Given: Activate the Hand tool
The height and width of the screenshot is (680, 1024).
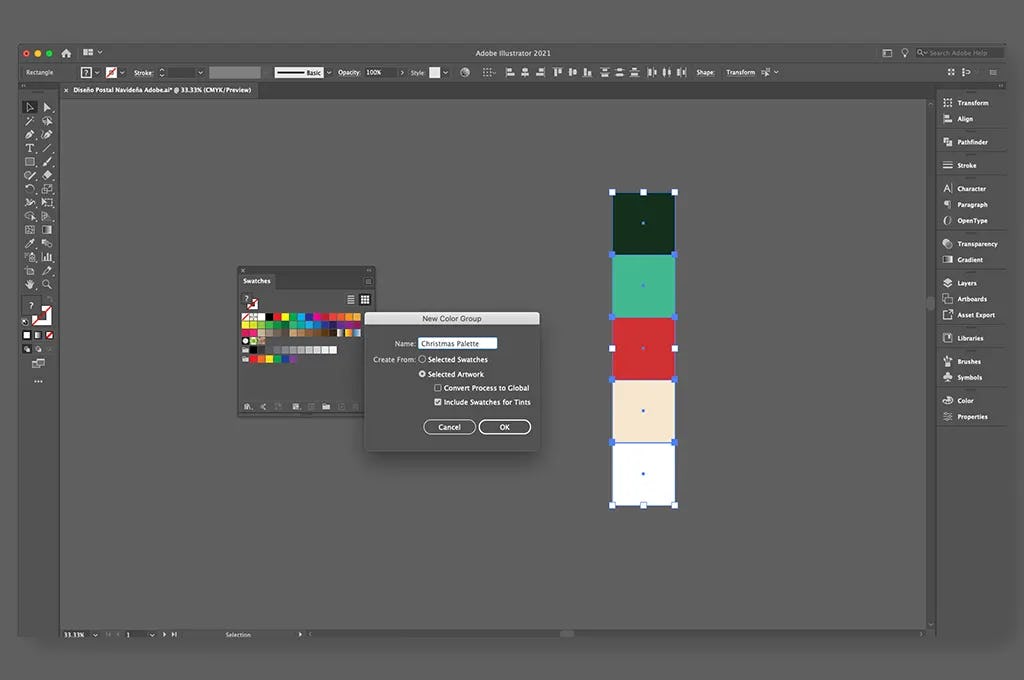Looking at the screenshot, I should pyautogui.click(x=31, y=282).
